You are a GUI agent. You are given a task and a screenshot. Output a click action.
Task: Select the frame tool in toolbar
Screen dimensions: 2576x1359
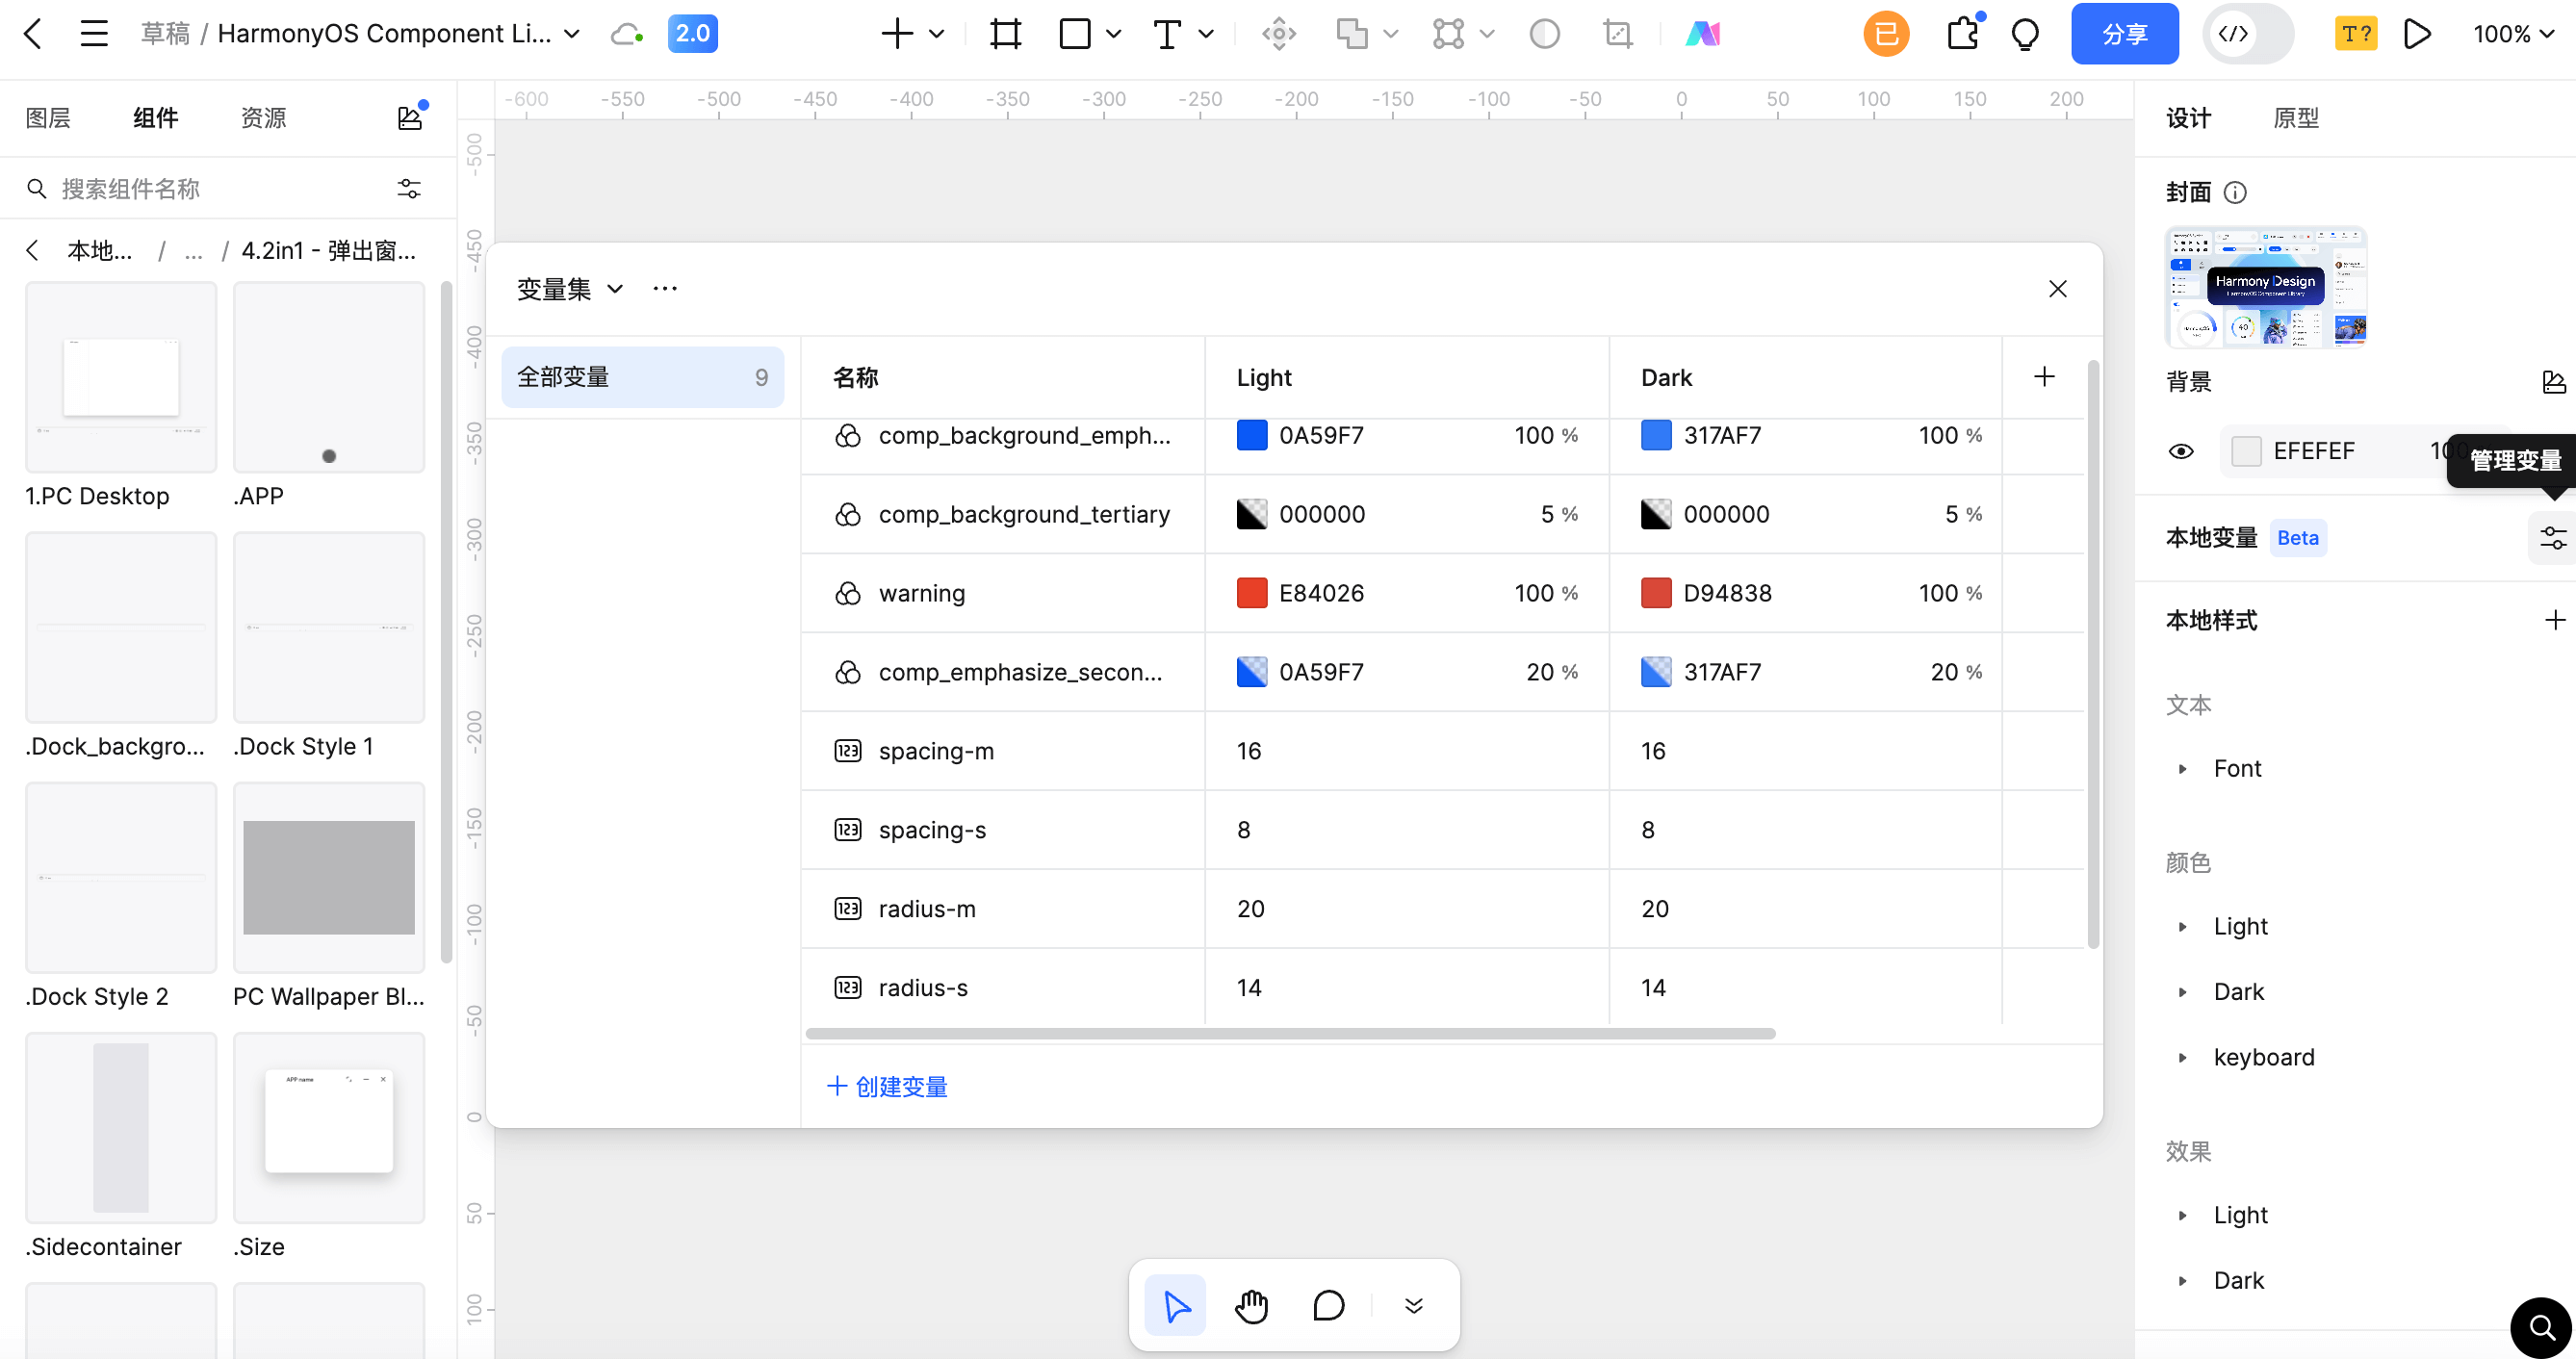(1005, 34)
